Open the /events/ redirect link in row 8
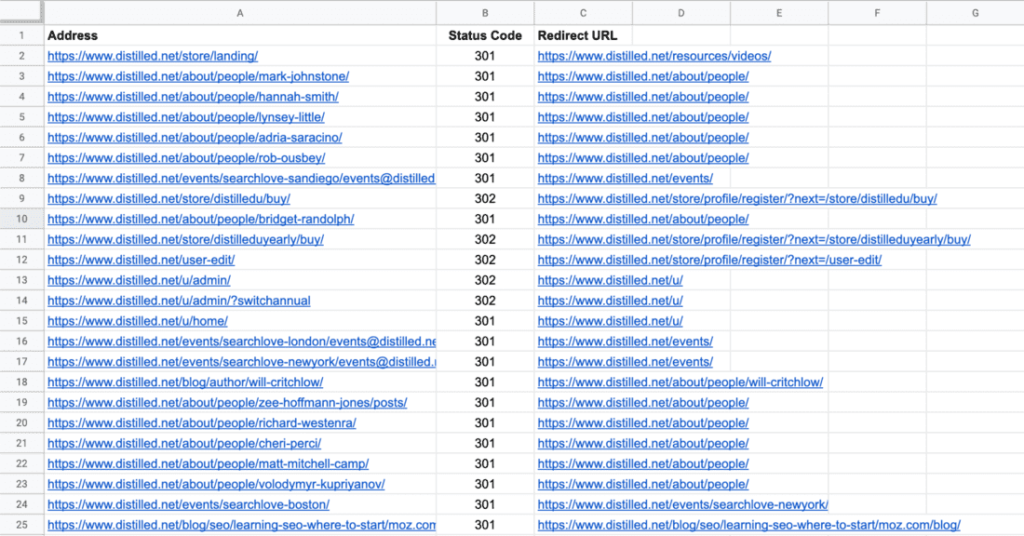Screen dimensions: 1024x536 [x=625, y=178]
